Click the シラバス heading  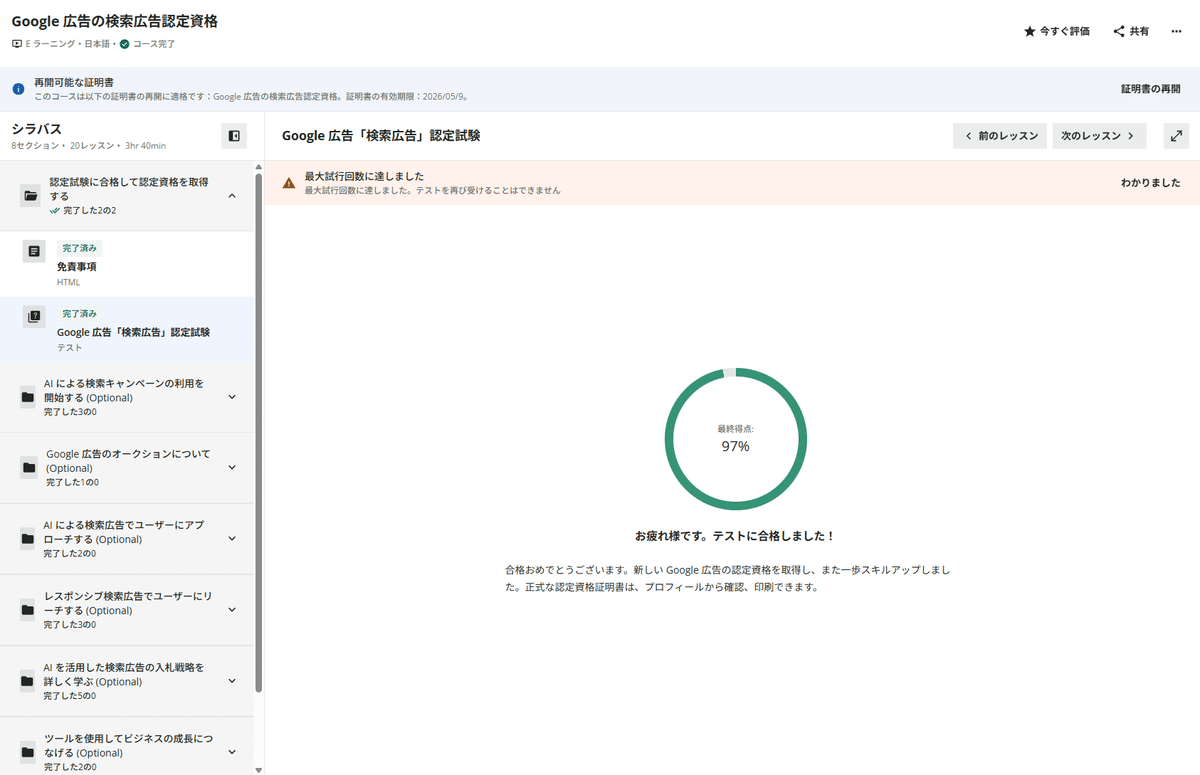tap(37, 129)
